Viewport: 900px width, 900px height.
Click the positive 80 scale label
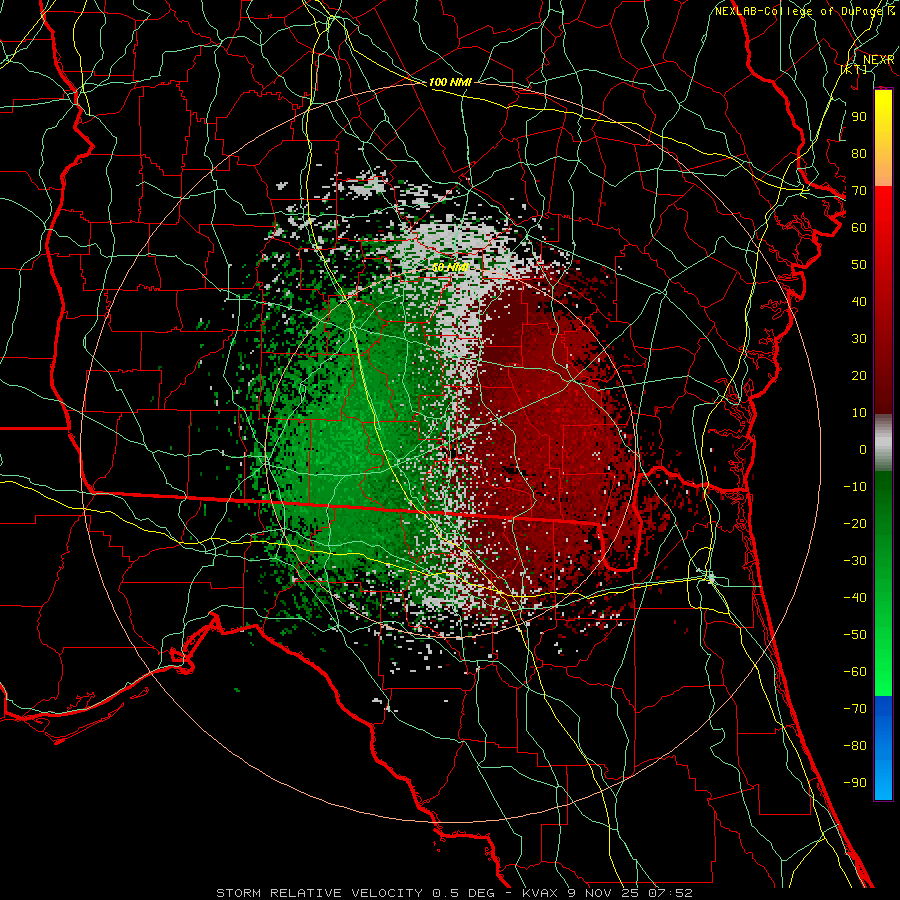(859, 153)
